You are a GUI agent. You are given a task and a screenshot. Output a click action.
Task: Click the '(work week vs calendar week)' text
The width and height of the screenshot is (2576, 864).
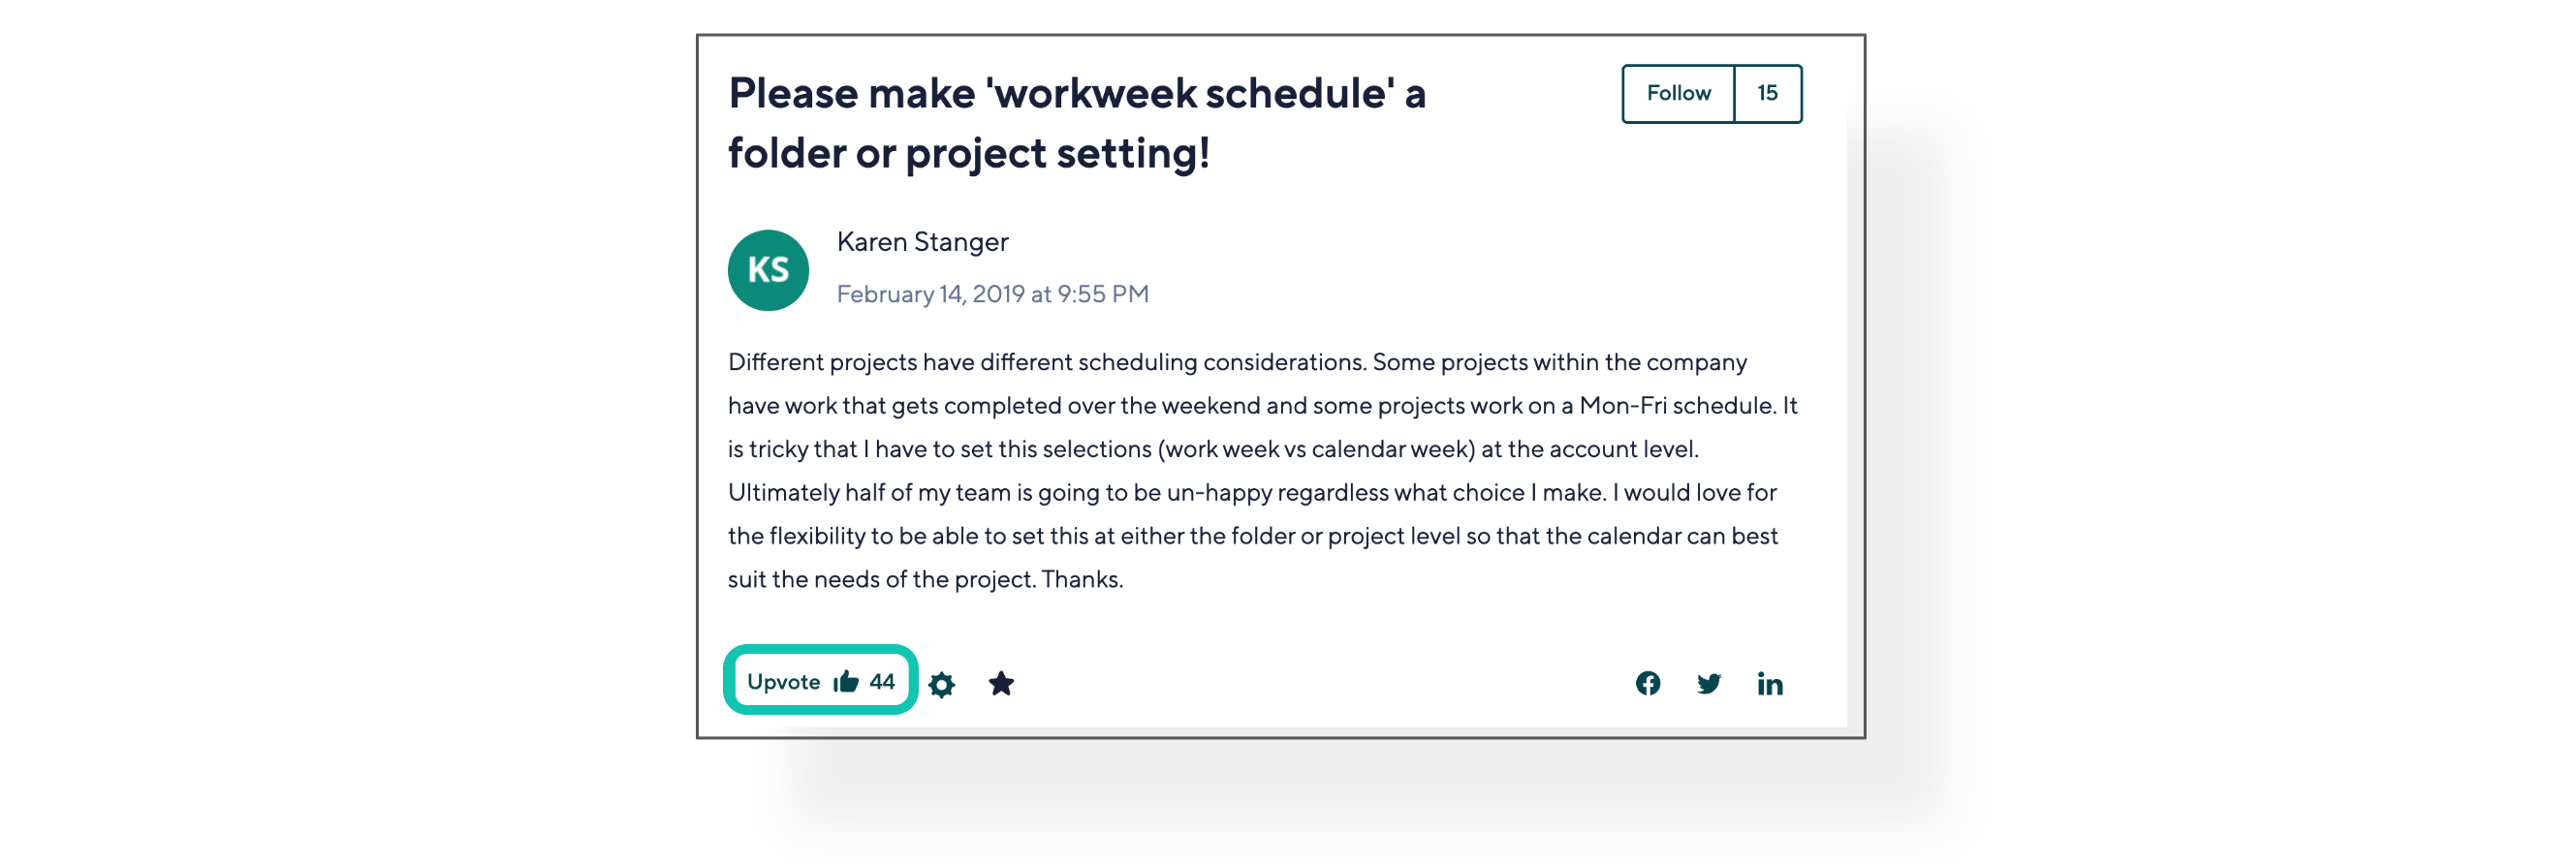pos(1316,449)
